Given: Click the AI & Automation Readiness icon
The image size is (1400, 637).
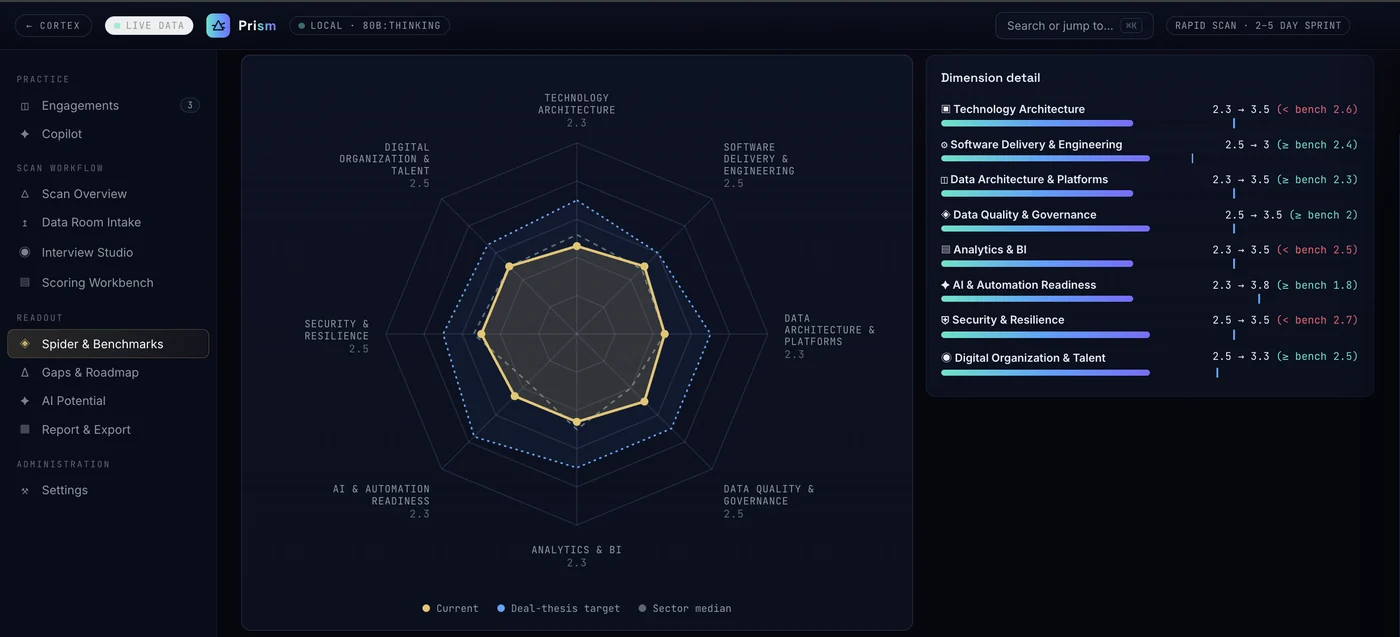Looking at the screenshot, I should click(x=946, y=285).
